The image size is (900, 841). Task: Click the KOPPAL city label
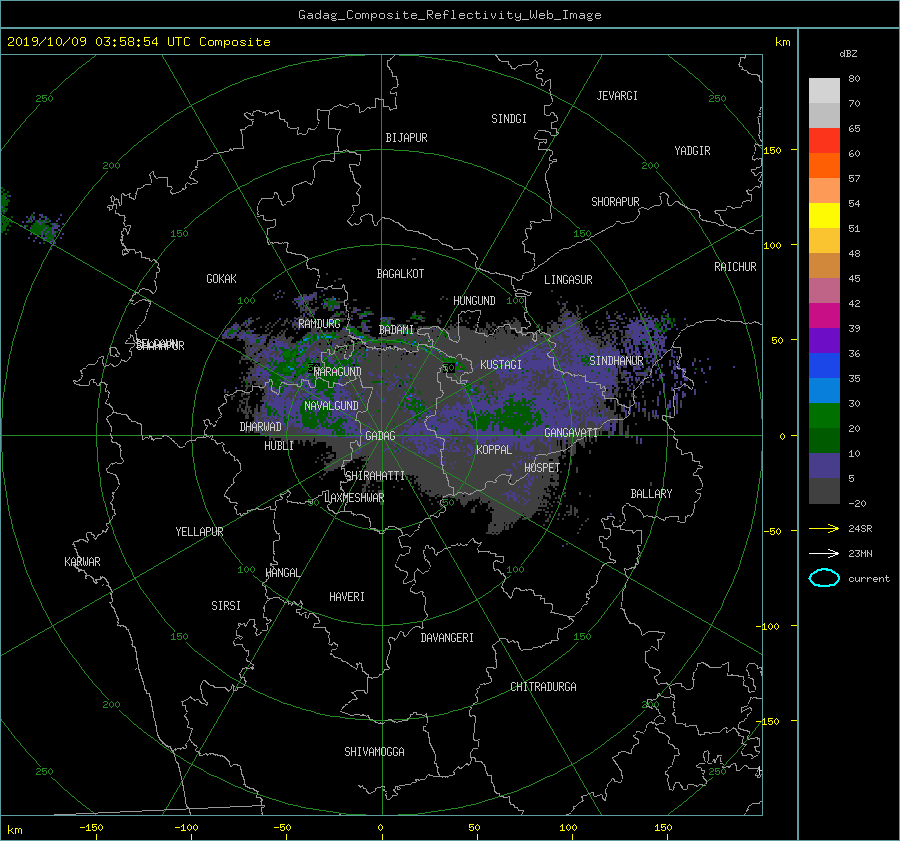tap(494, 449)
